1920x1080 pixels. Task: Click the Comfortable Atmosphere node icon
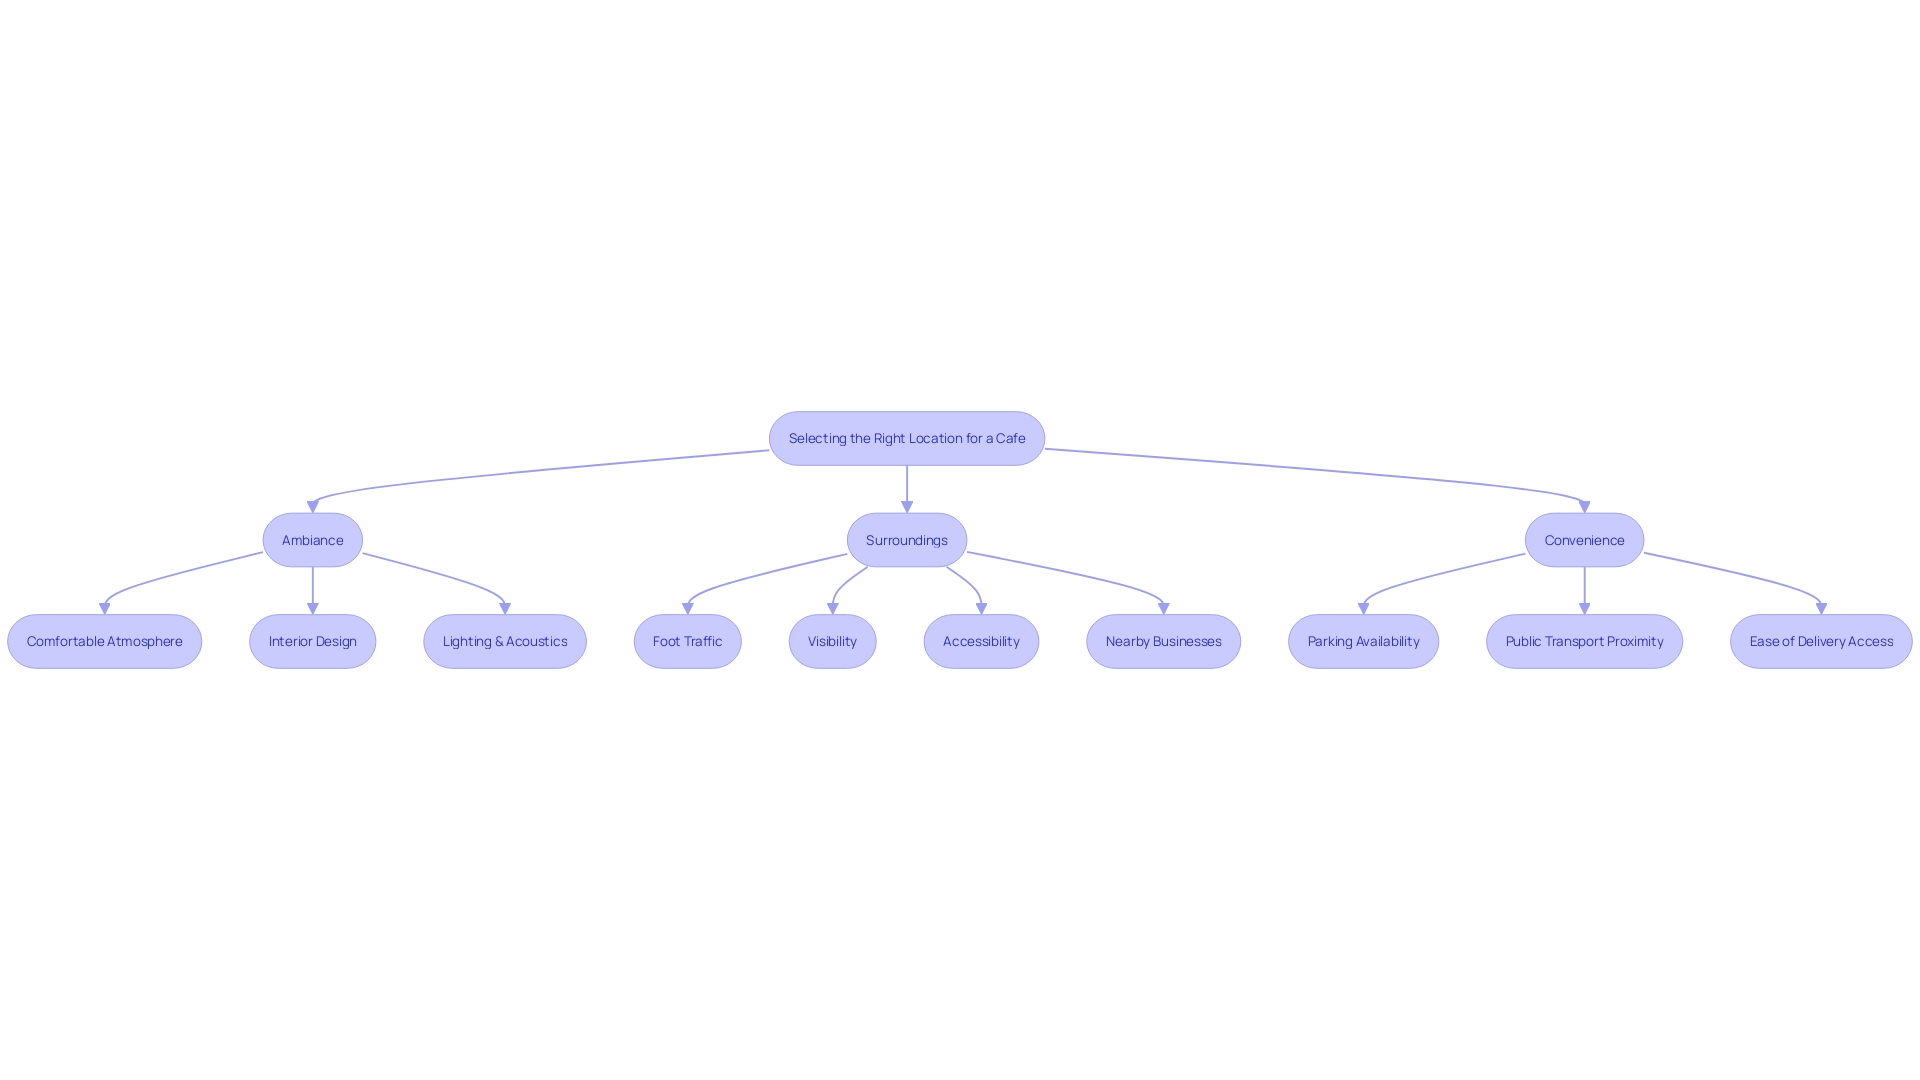(x=104, y=641)
